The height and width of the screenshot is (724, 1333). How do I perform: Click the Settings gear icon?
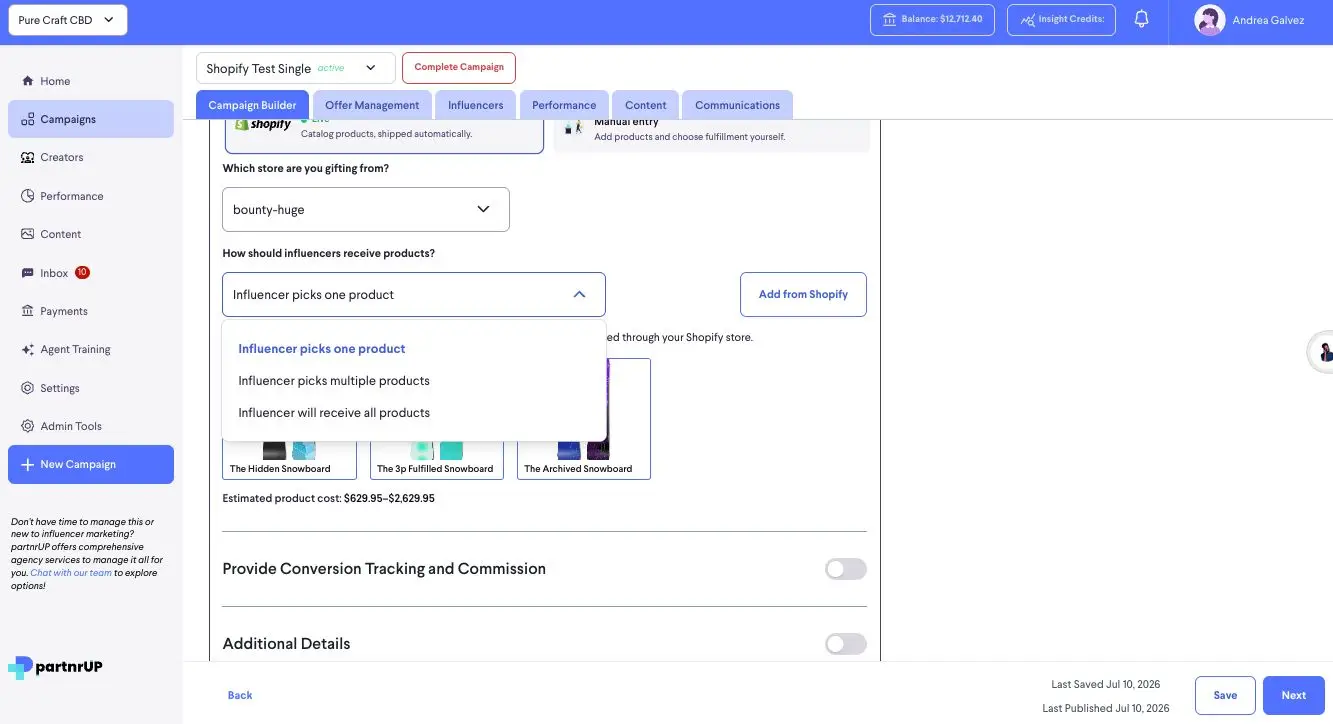pos(28,388)
